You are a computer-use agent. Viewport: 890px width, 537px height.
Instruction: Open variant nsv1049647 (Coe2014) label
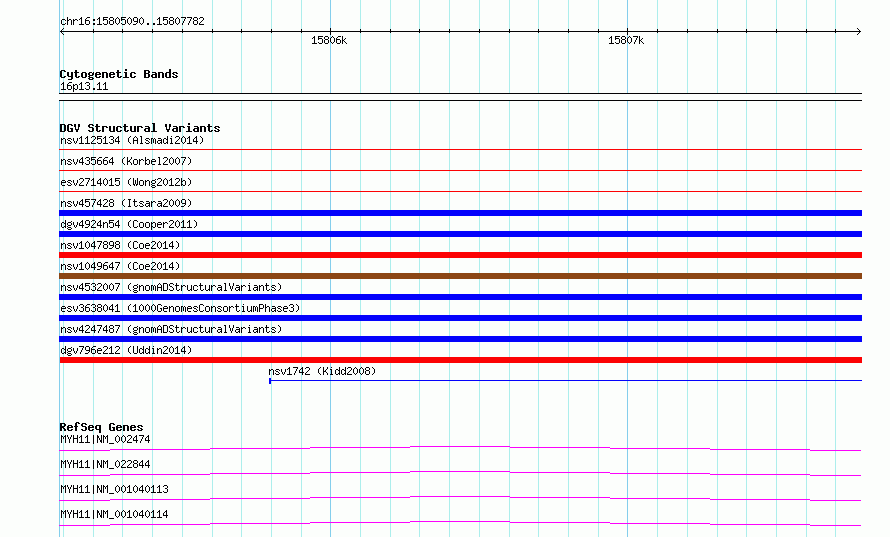point(120,266)
